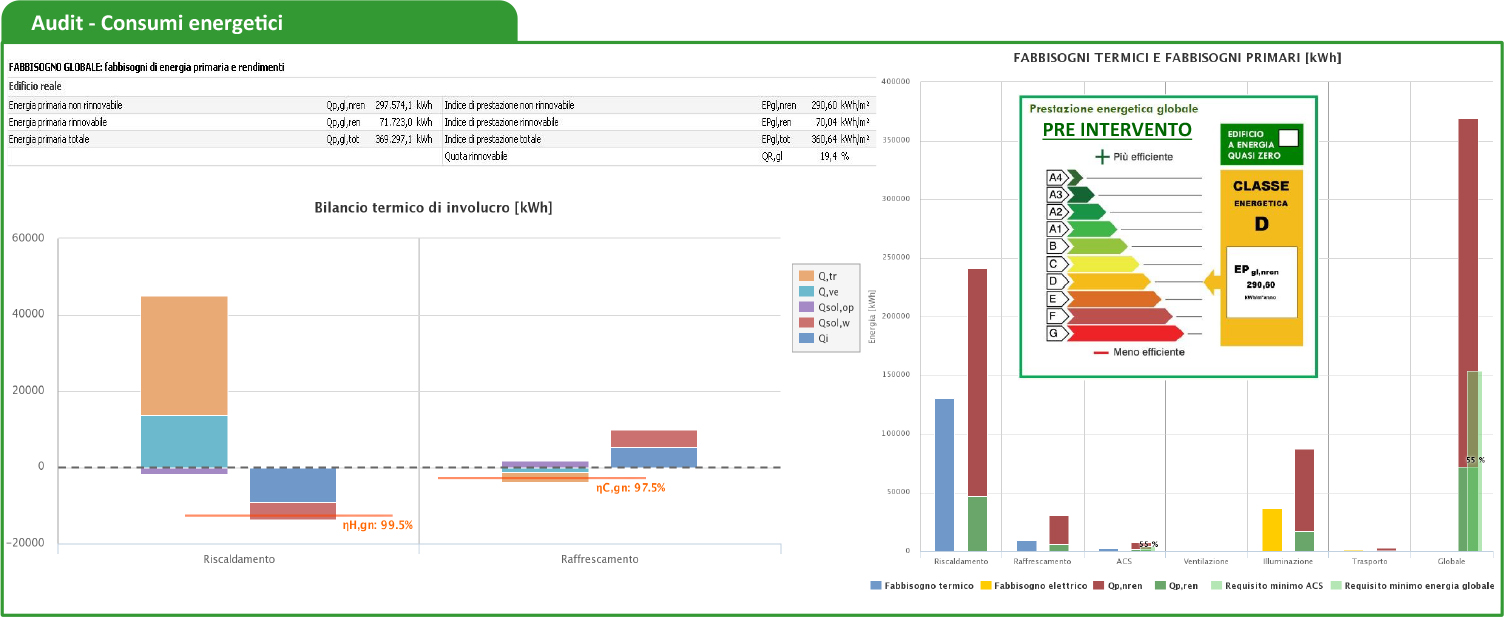
Task: Click the value 297.574,1 in the table
Action: (393, 105)
